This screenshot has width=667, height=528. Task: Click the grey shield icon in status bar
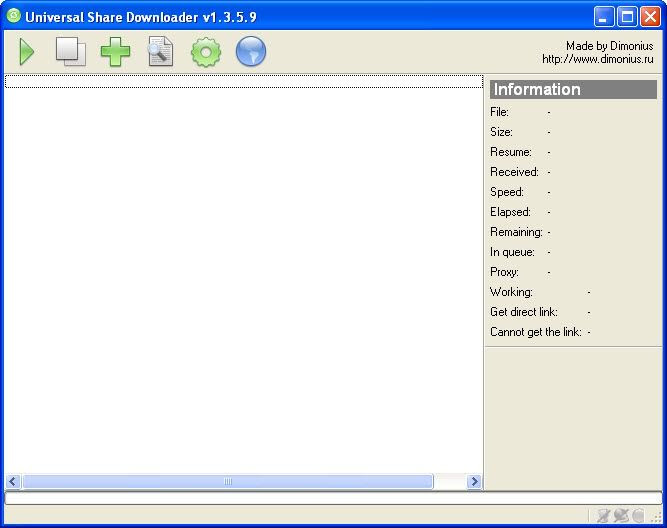(638, 516)
